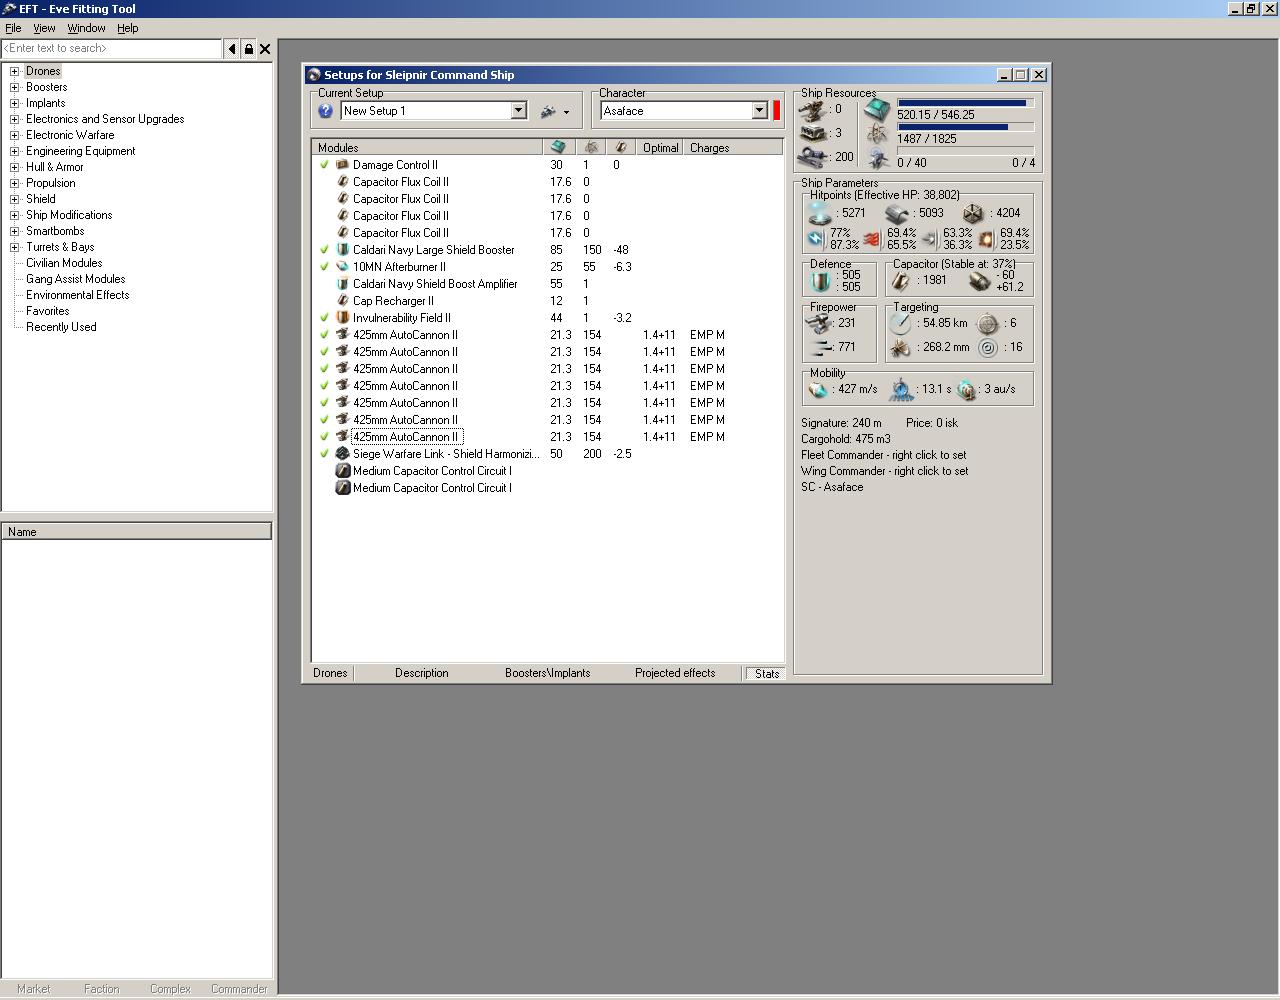This screenshot has height=1000, width=1280.
Task: Click the EM resistance icon
Action: pyautogui.click(x=816, y=239)
